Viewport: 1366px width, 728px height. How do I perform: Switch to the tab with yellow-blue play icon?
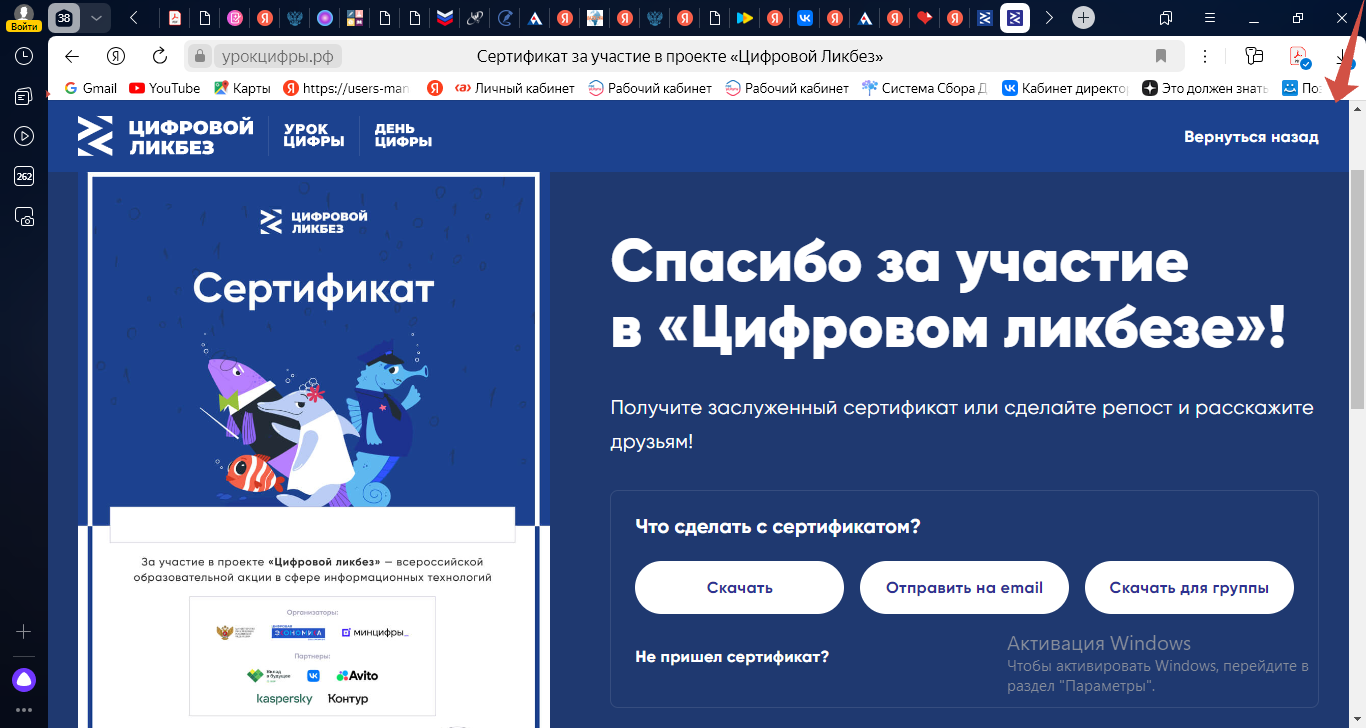pos(744,17)
